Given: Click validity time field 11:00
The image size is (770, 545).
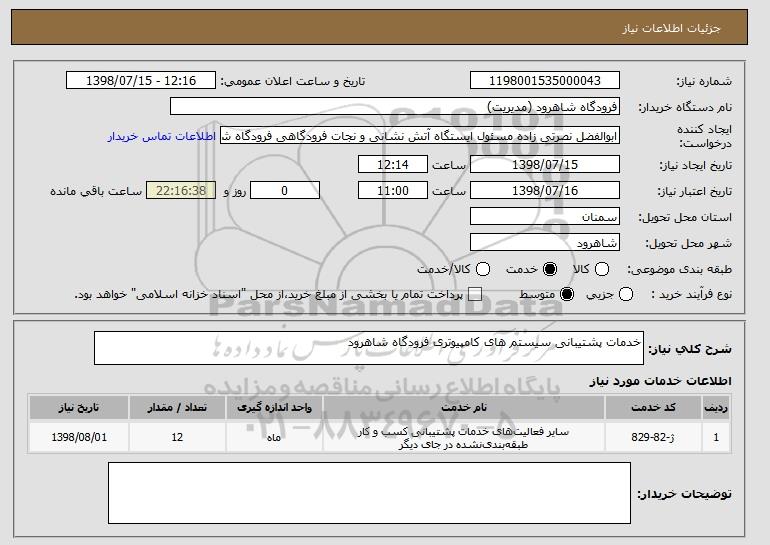Looking at the screenshot, I should [x=393, y=191].
